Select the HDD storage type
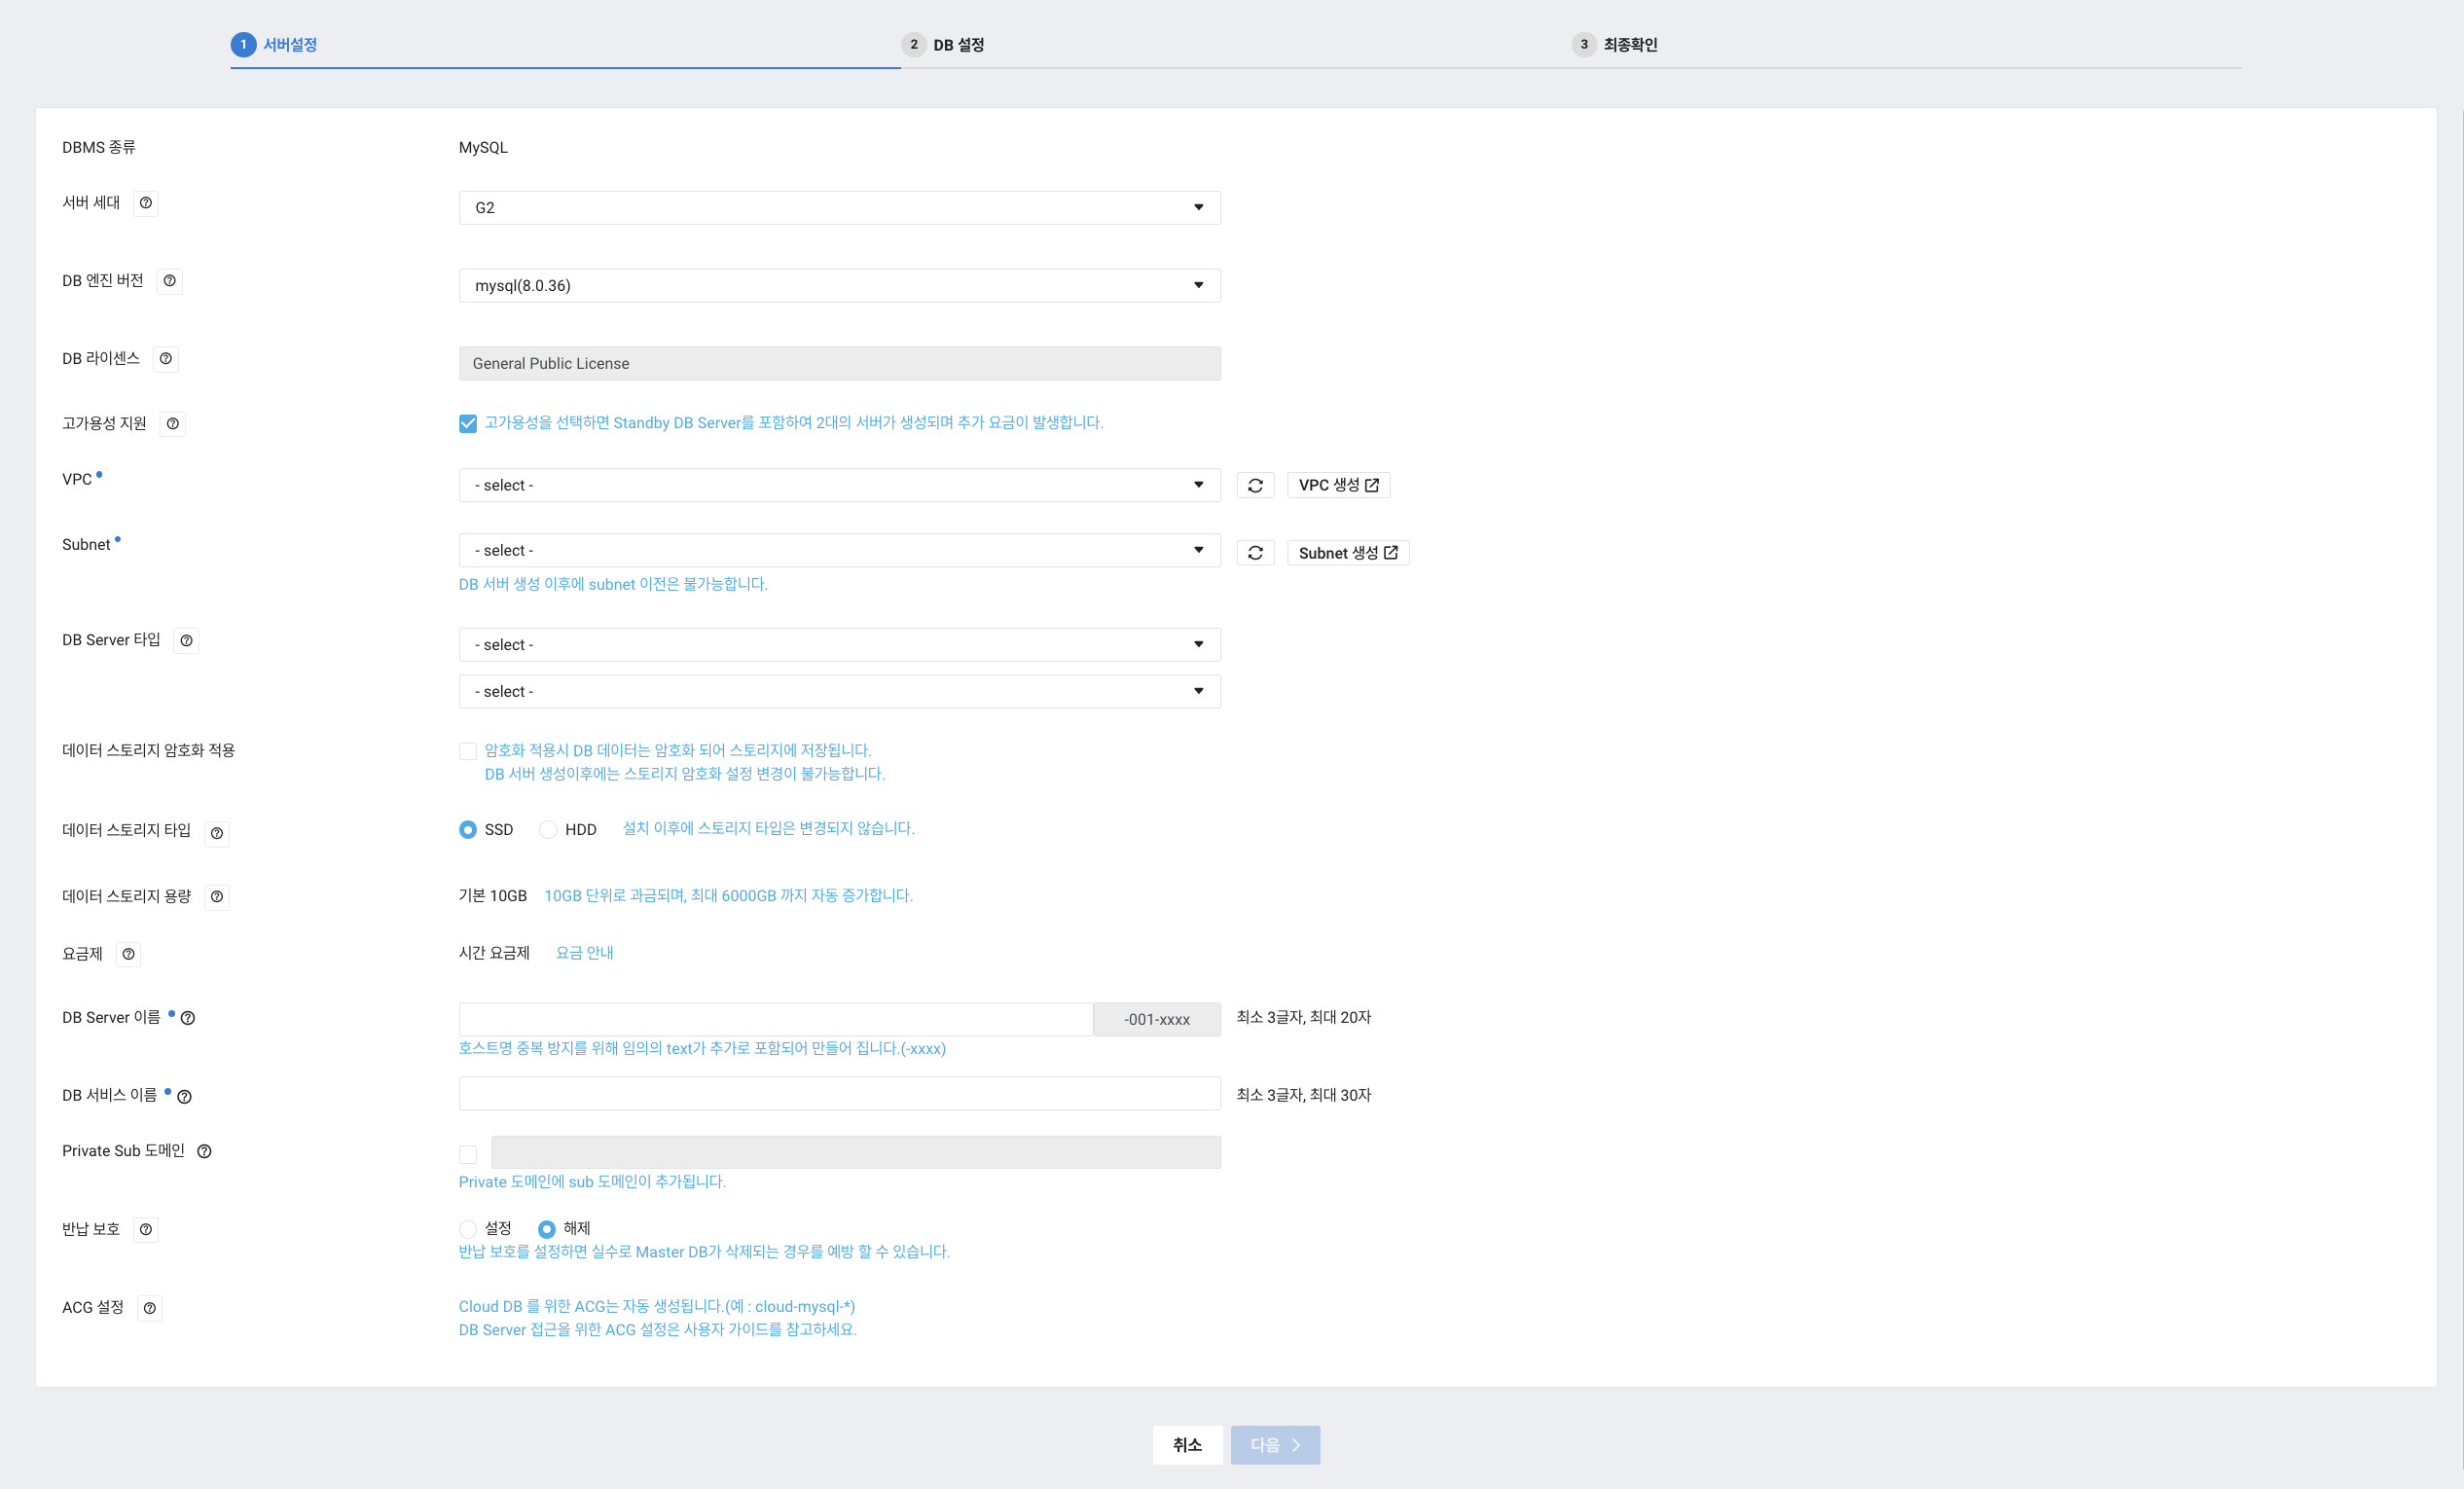The width and height of the screenshot is (2464, 1489). (x=548, y=829)
